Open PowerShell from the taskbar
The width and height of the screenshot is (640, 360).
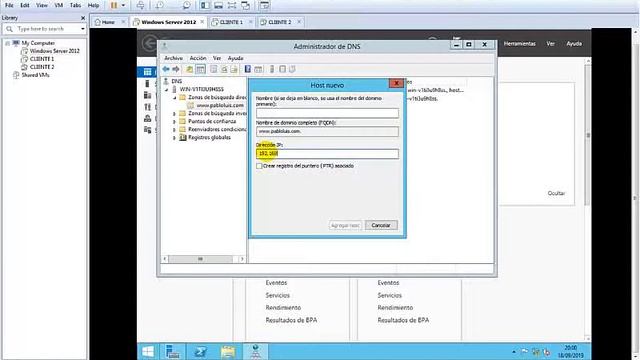(x=200, y=351)
